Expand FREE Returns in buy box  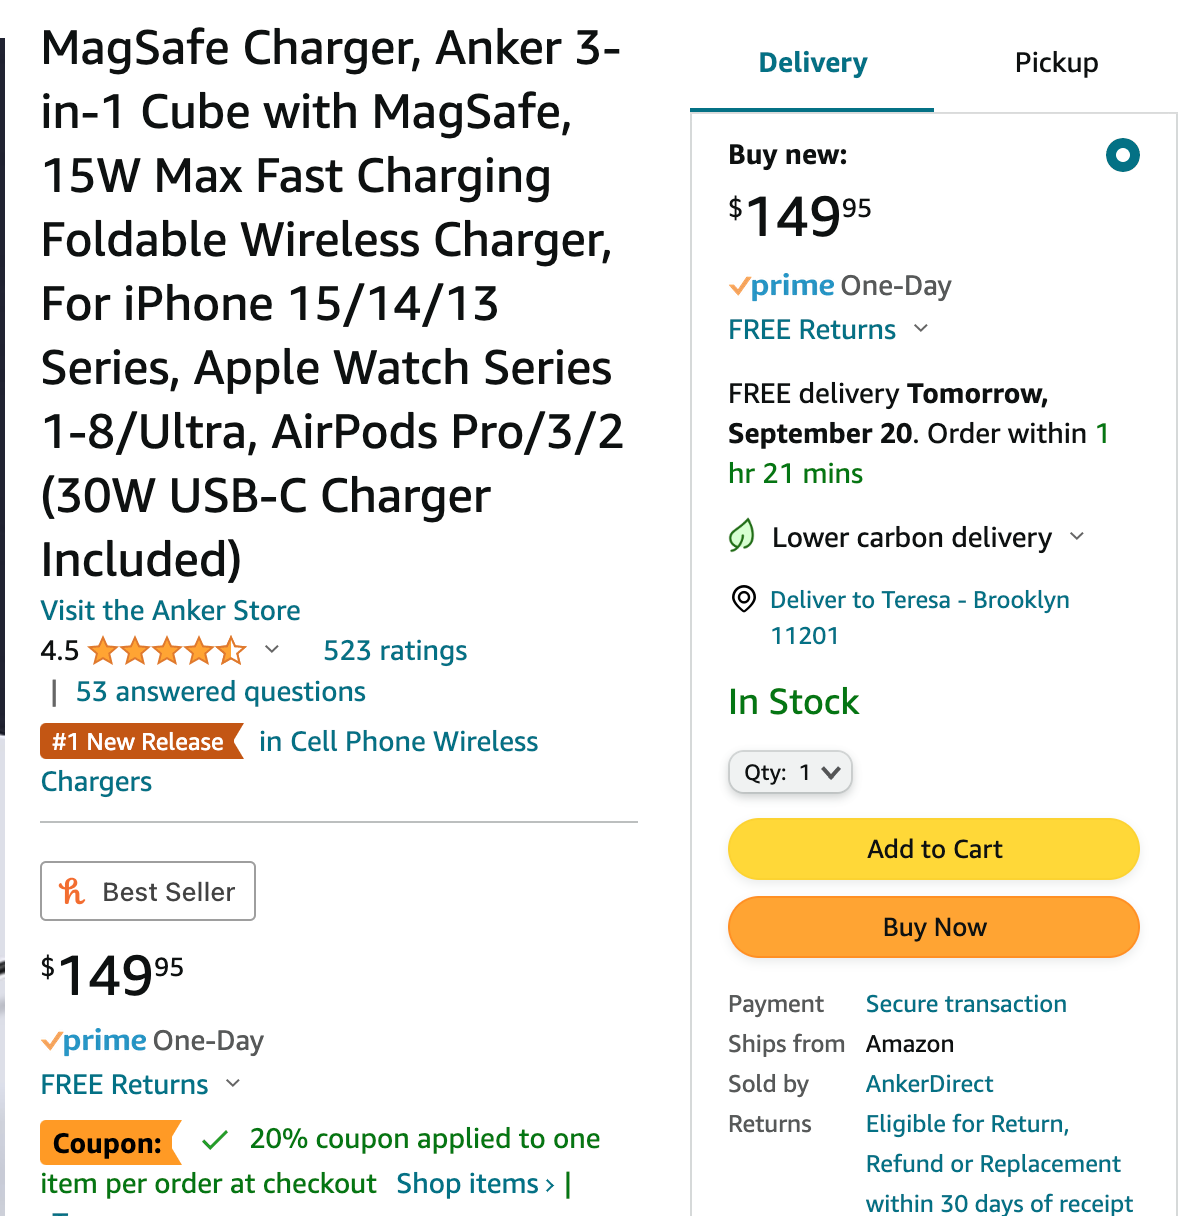[x=922, y=329]
